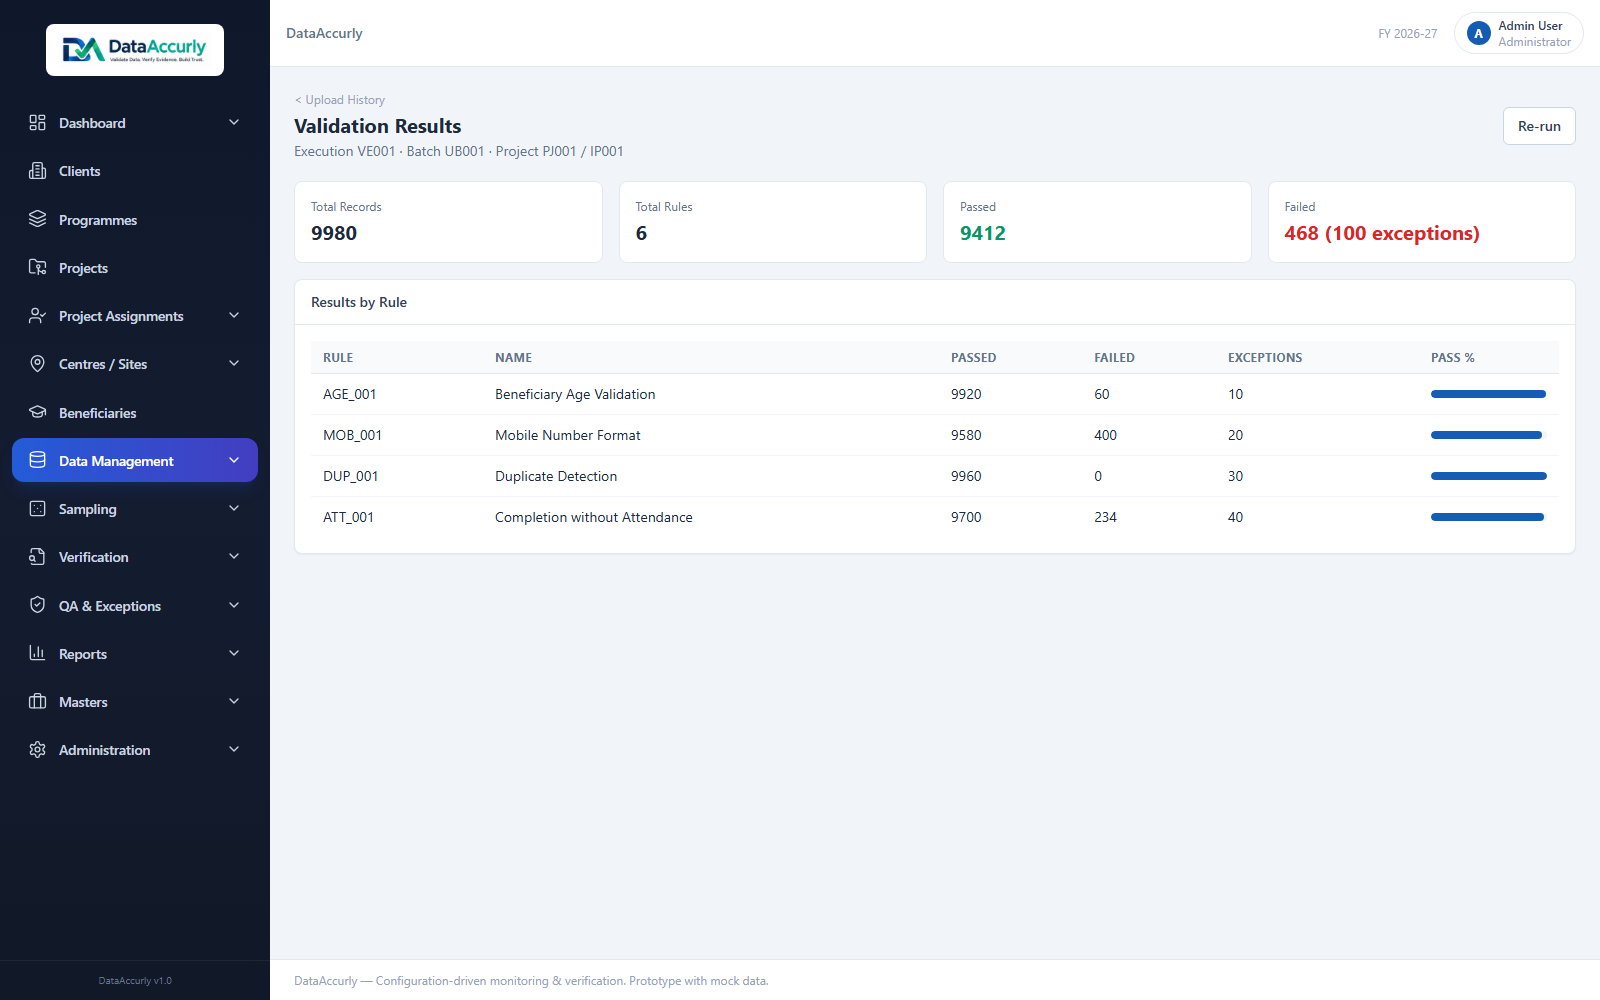Expand the Dashboard chevron

click(x=234, y=123)
